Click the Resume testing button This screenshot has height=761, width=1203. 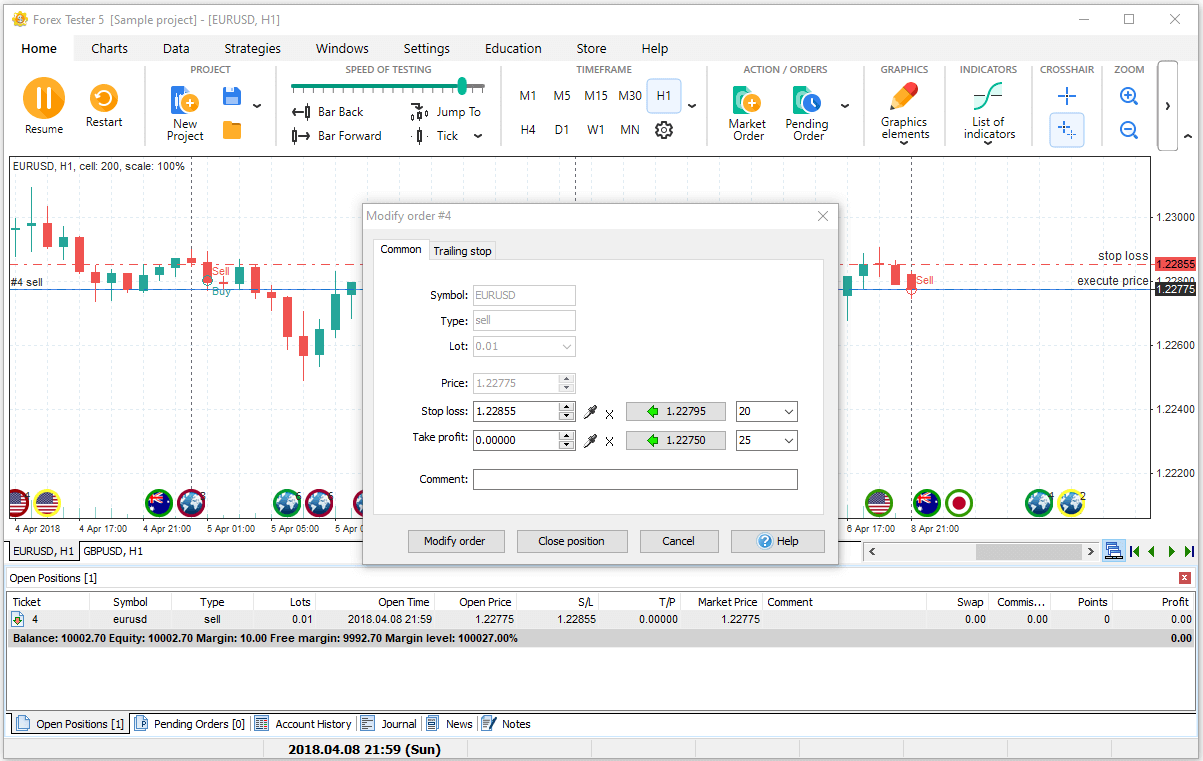(43, 99)
